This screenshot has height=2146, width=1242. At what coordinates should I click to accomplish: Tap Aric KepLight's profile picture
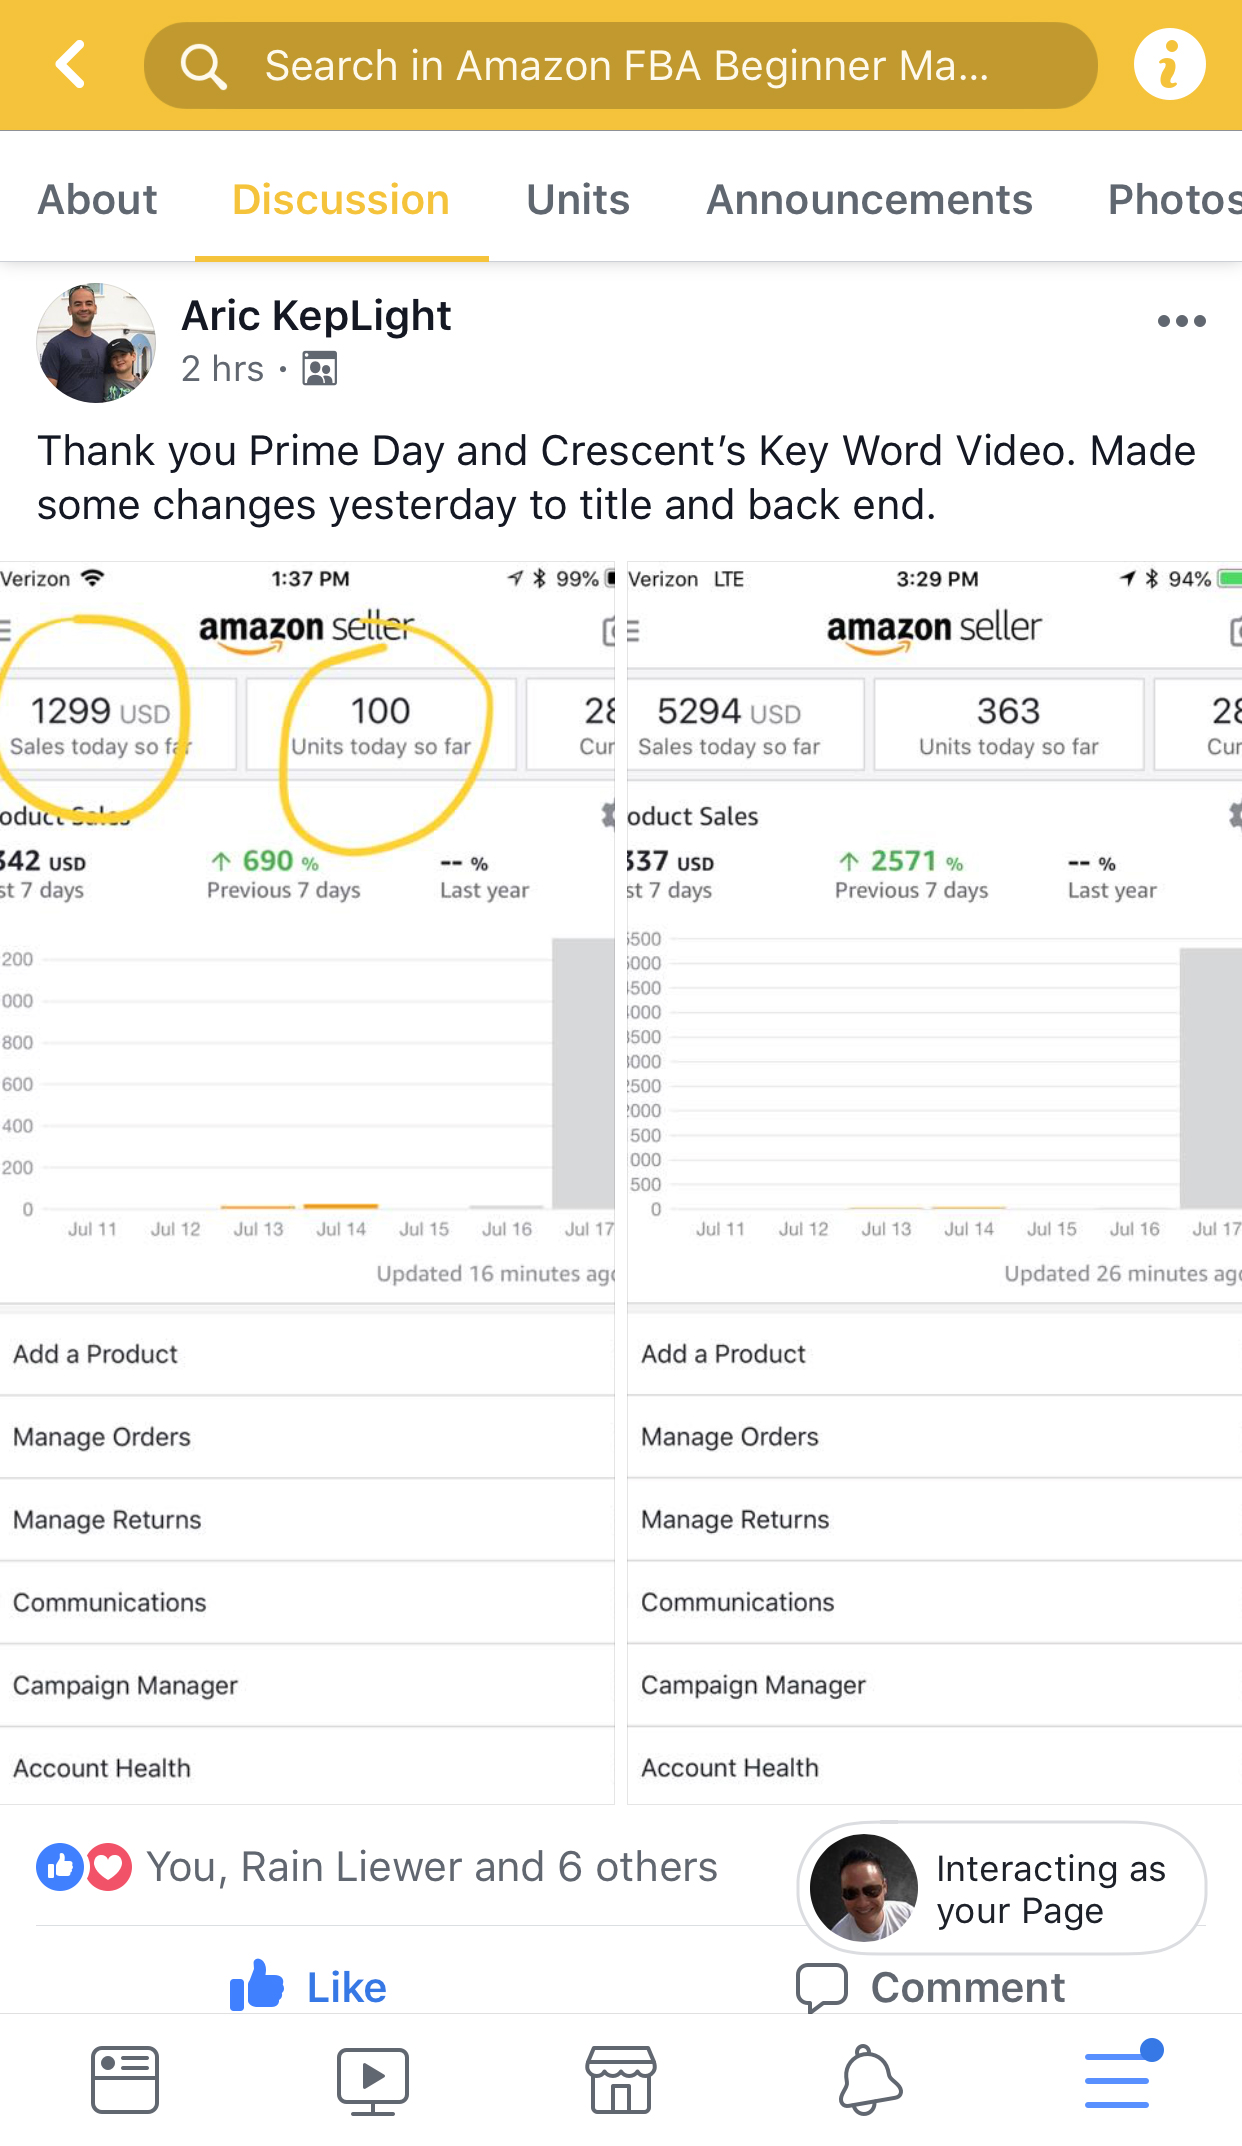coord(96,343)
